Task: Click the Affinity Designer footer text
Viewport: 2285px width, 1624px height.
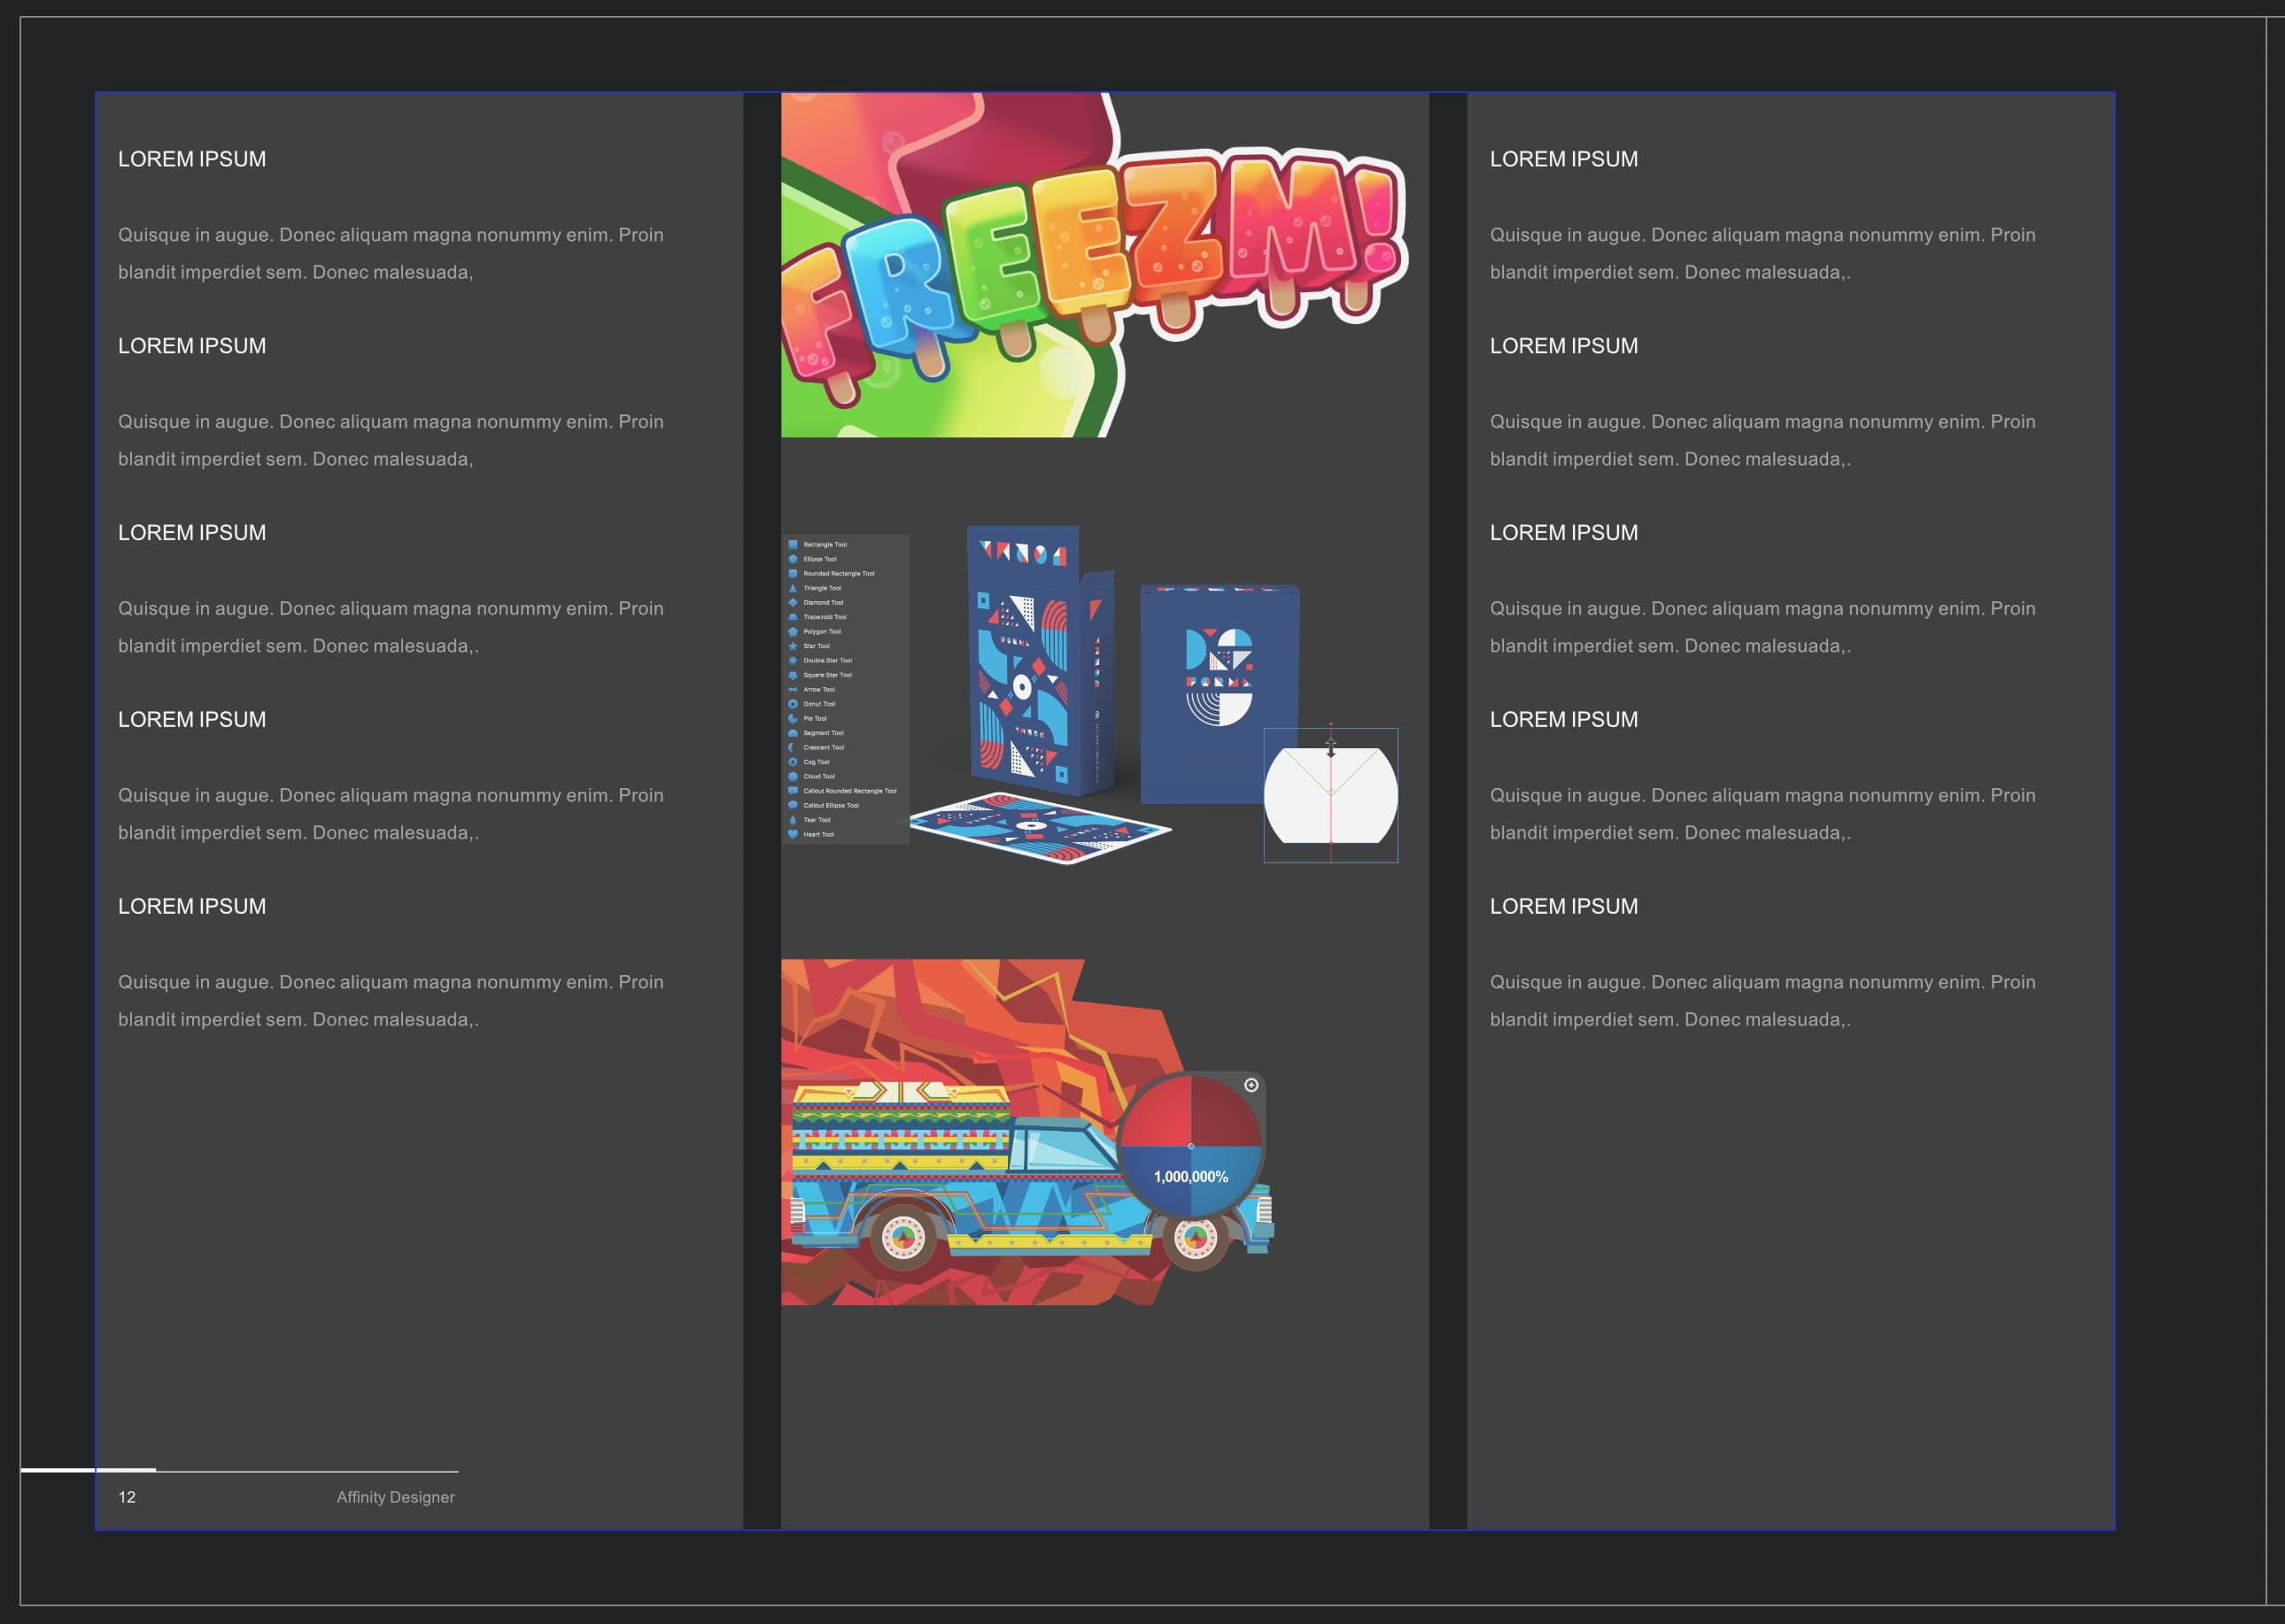Action: pos(396,1497)
